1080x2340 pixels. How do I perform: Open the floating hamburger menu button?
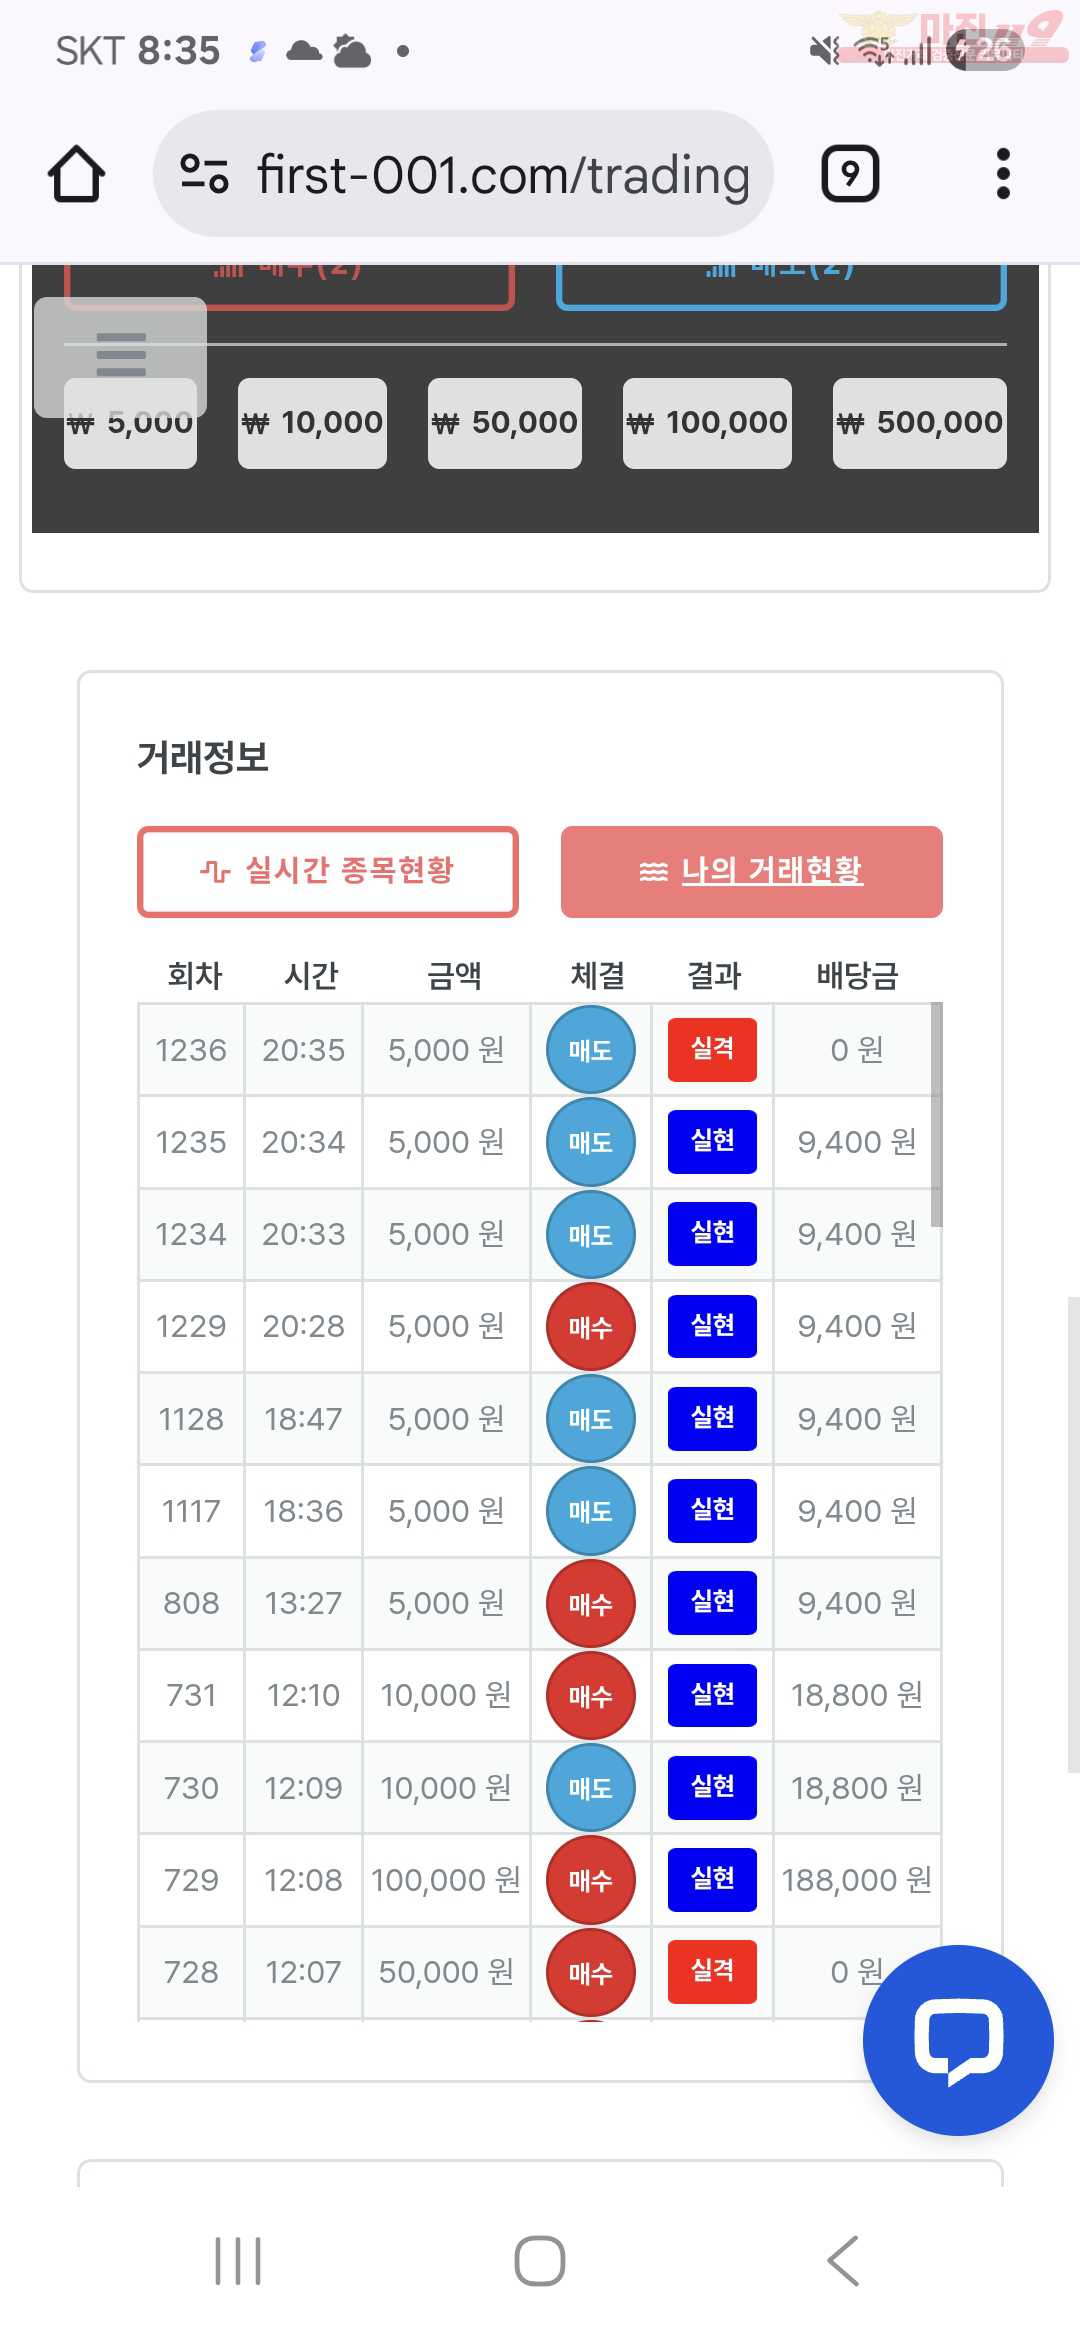tap(121, 355)
